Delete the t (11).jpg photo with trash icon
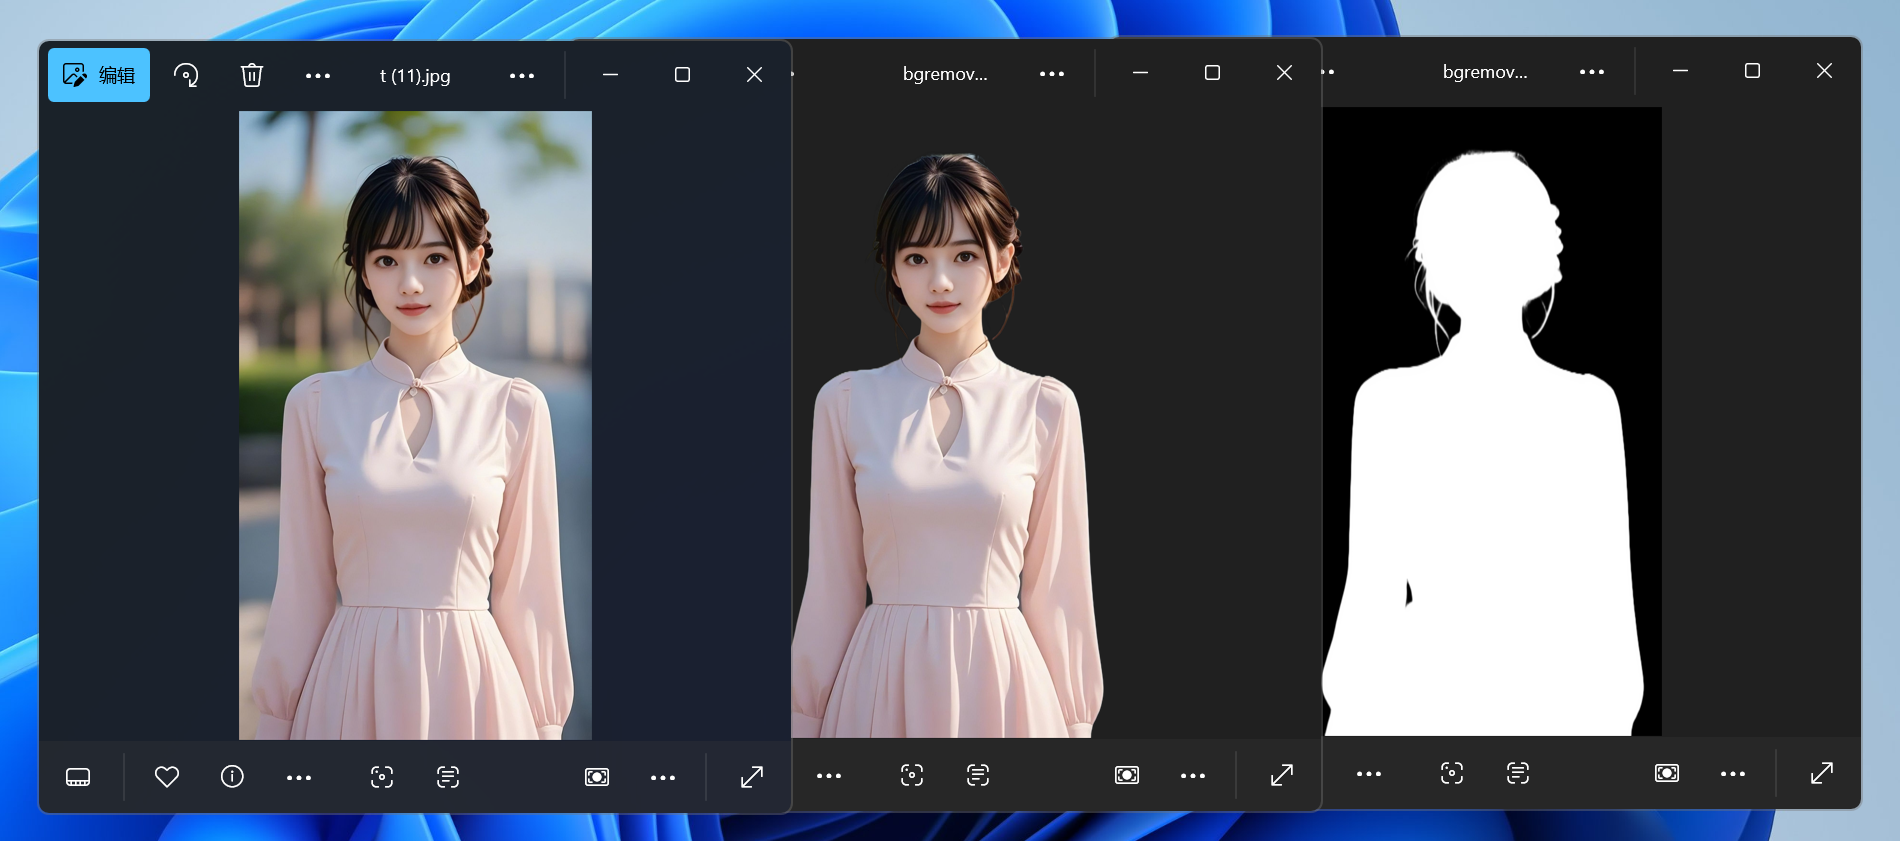Screen dimensions: 1900x841 pyautogui.click(x=252, y=75)
